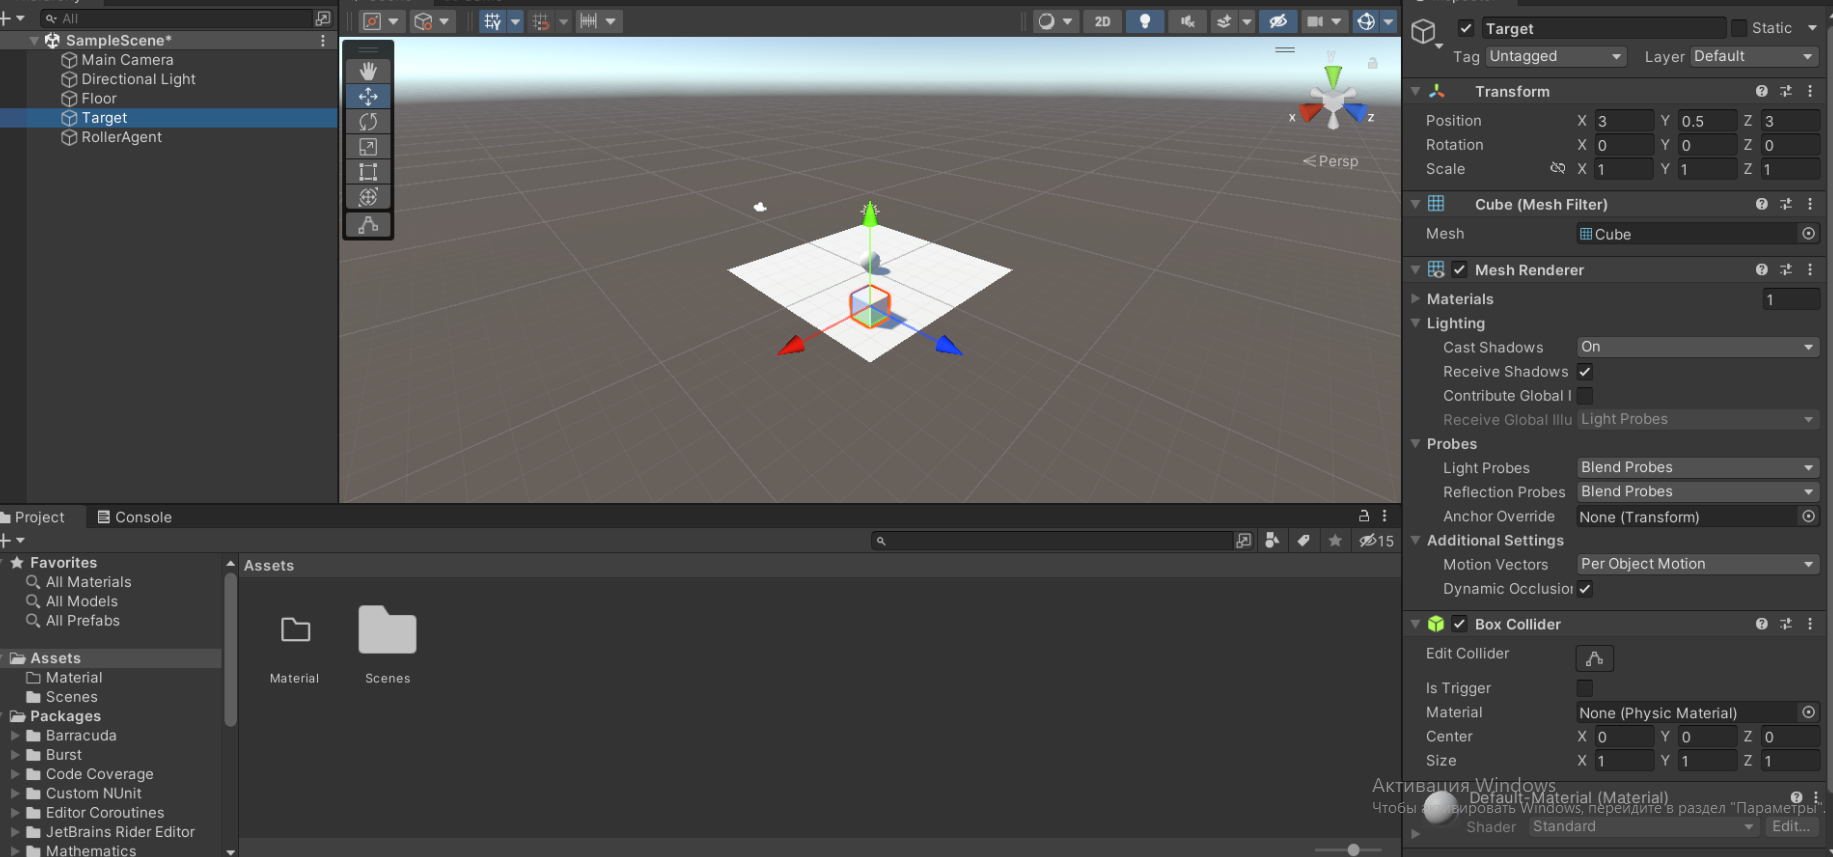
Task: Open Transform component help icon
Action: [x=1762, y=91]
